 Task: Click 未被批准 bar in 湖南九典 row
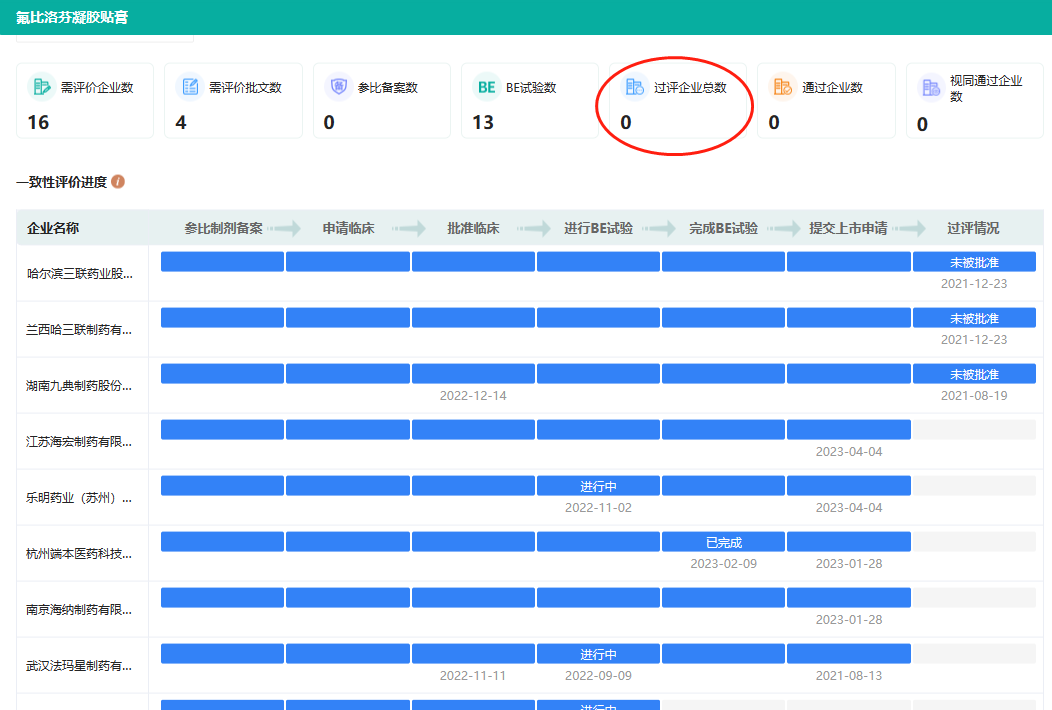(974, 374)
